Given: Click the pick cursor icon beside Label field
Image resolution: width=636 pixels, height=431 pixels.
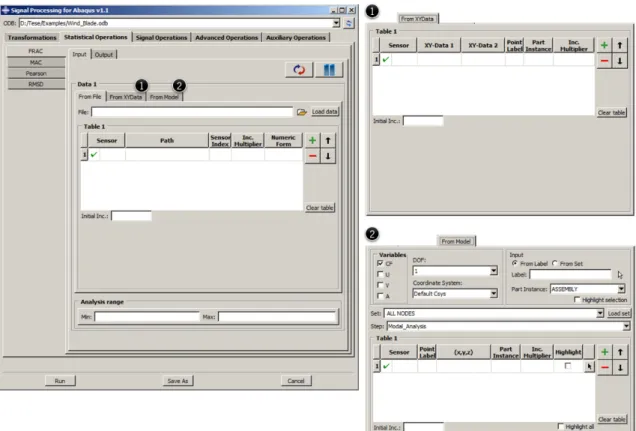Looking at the screenshot, I should click(620, 275).
